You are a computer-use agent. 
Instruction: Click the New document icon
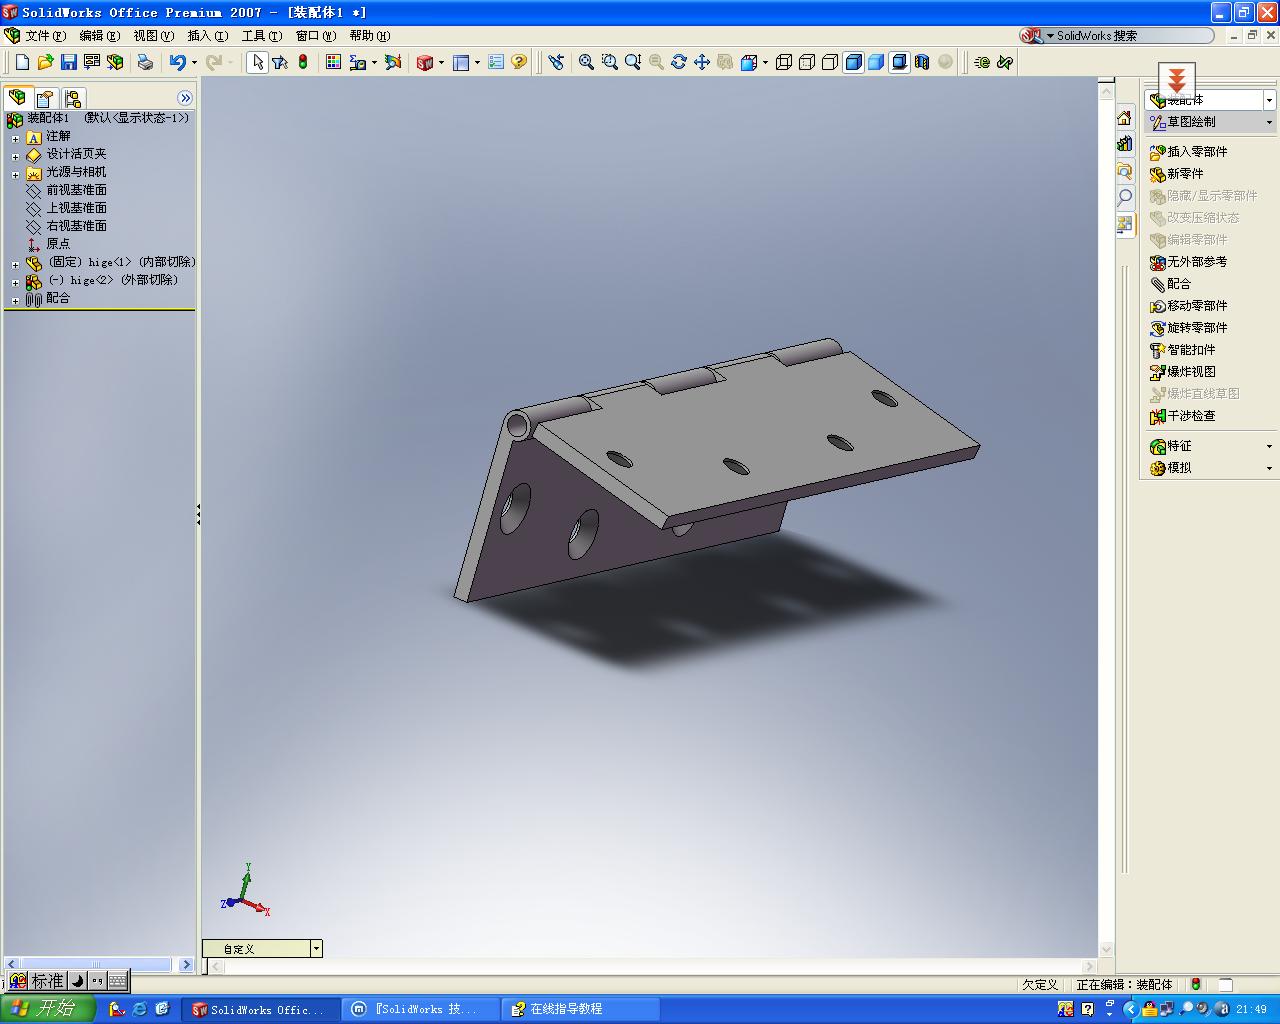23,62
